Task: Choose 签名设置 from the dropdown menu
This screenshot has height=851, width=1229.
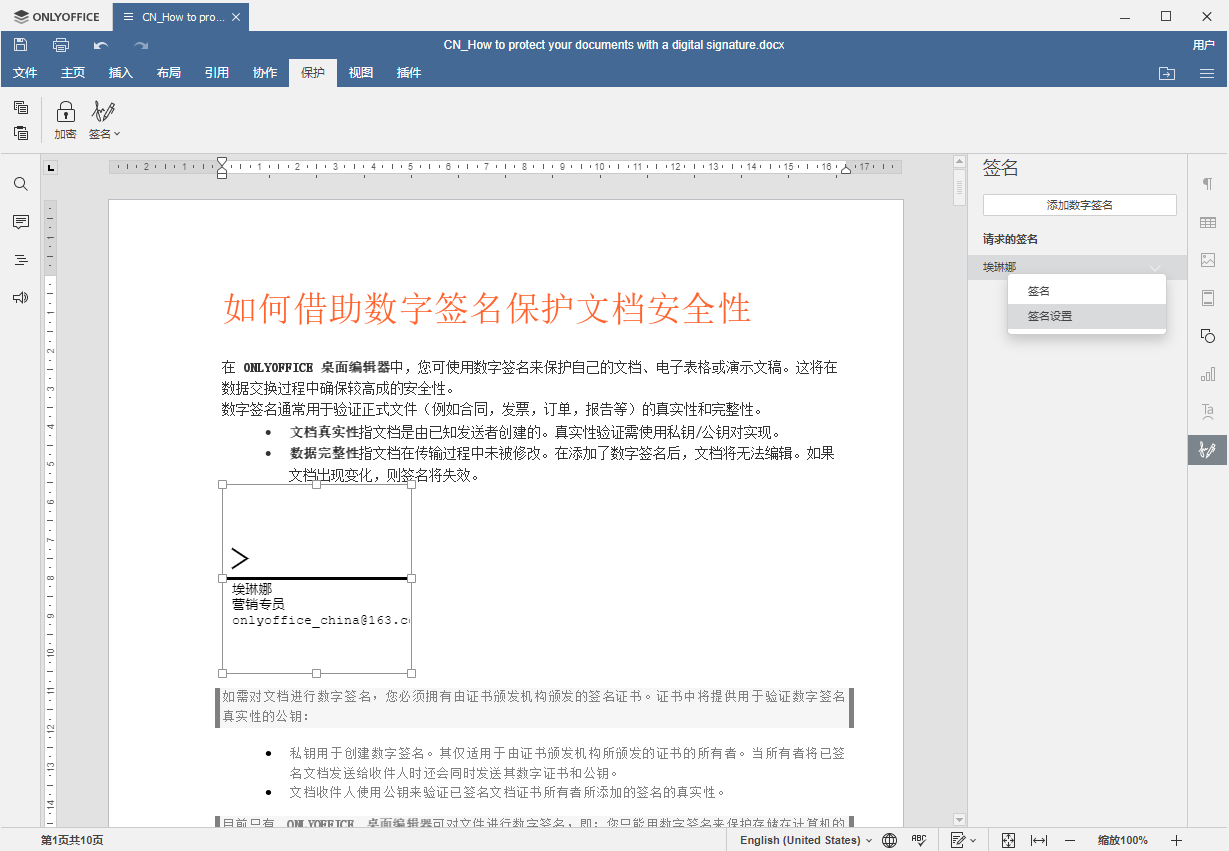Action: 1087,316
